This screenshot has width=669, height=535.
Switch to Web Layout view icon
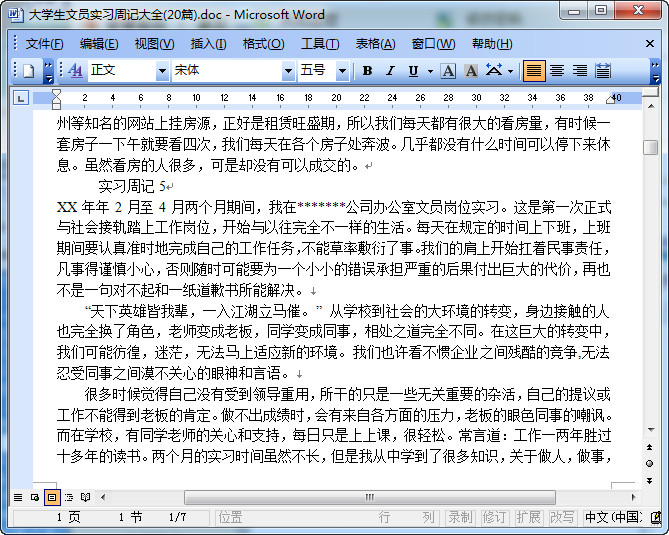[x=35, y=497]
